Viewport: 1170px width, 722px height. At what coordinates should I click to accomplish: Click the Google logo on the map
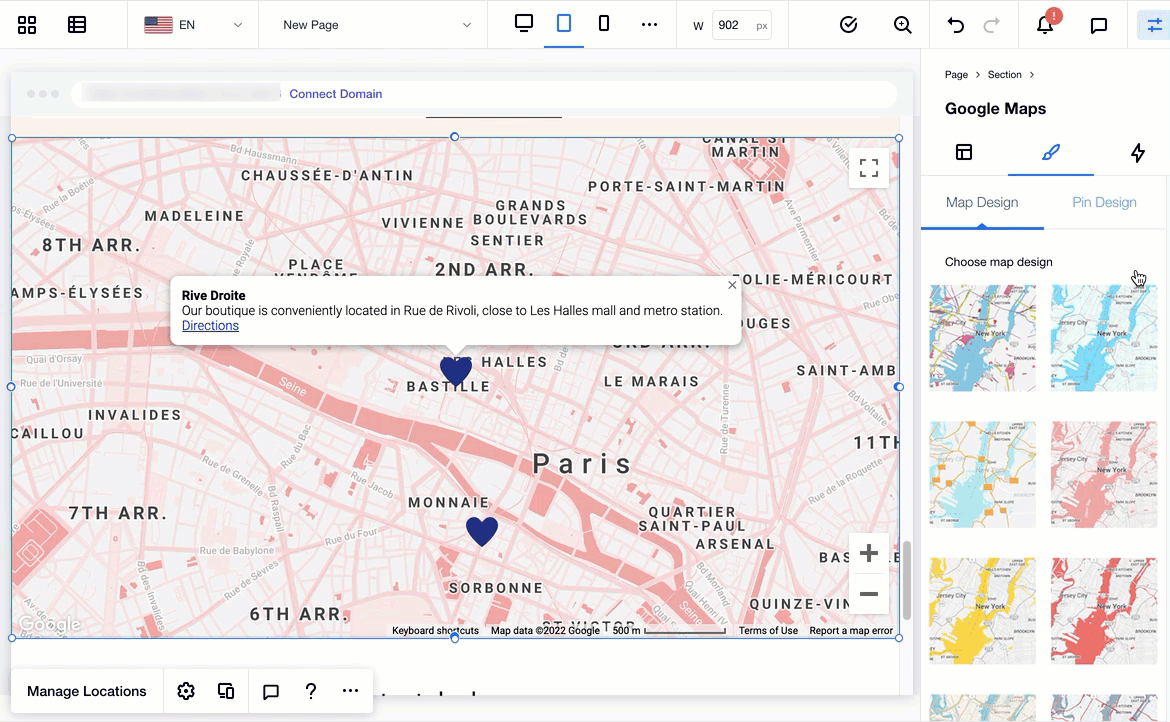(49, 624)
